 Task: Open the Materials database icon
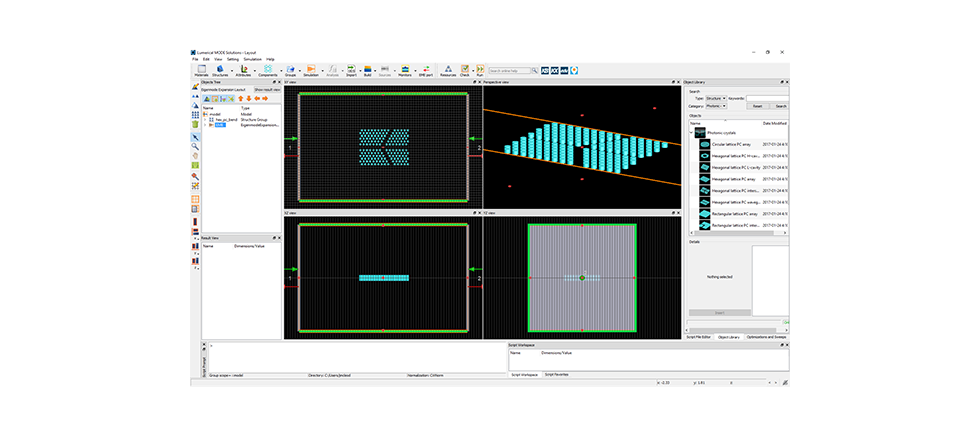[201, 69]
